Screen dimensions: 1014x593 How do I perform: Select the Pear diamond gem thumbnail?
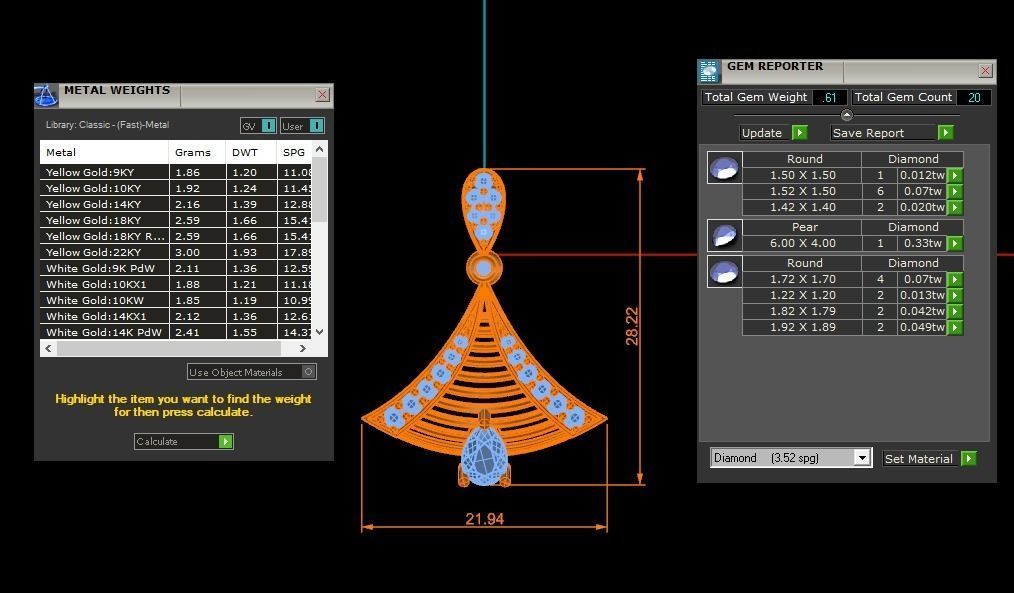(724, 235)
